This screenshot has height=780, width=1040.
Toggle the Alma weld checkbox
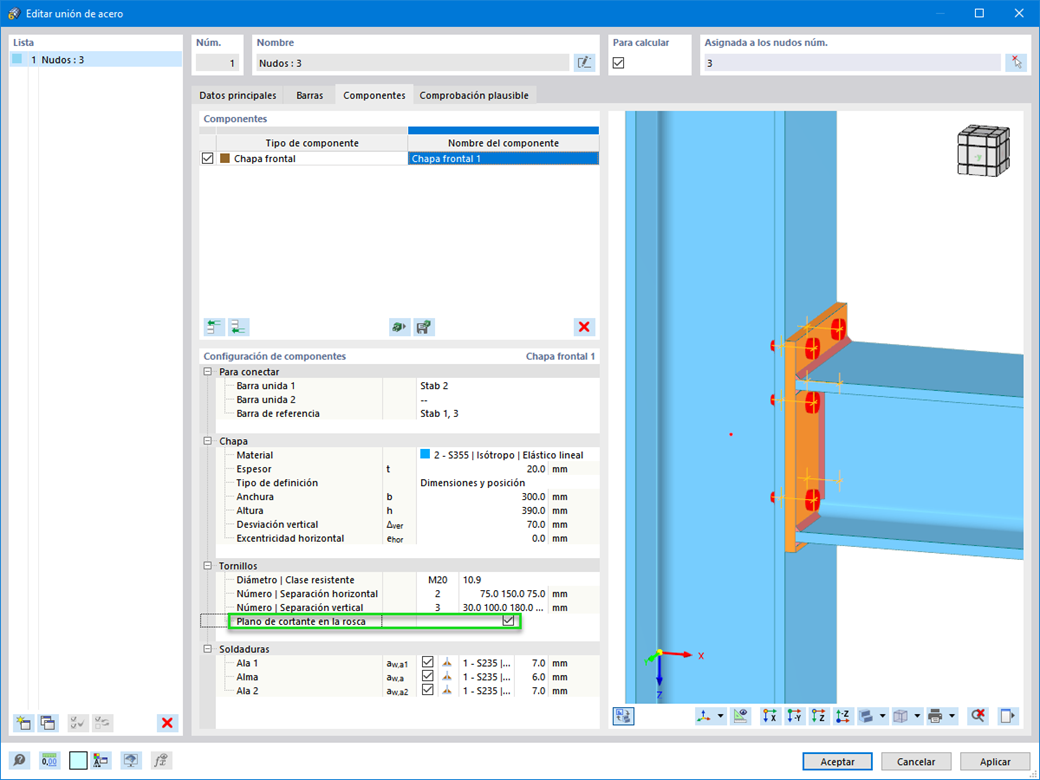click(428, 677)
